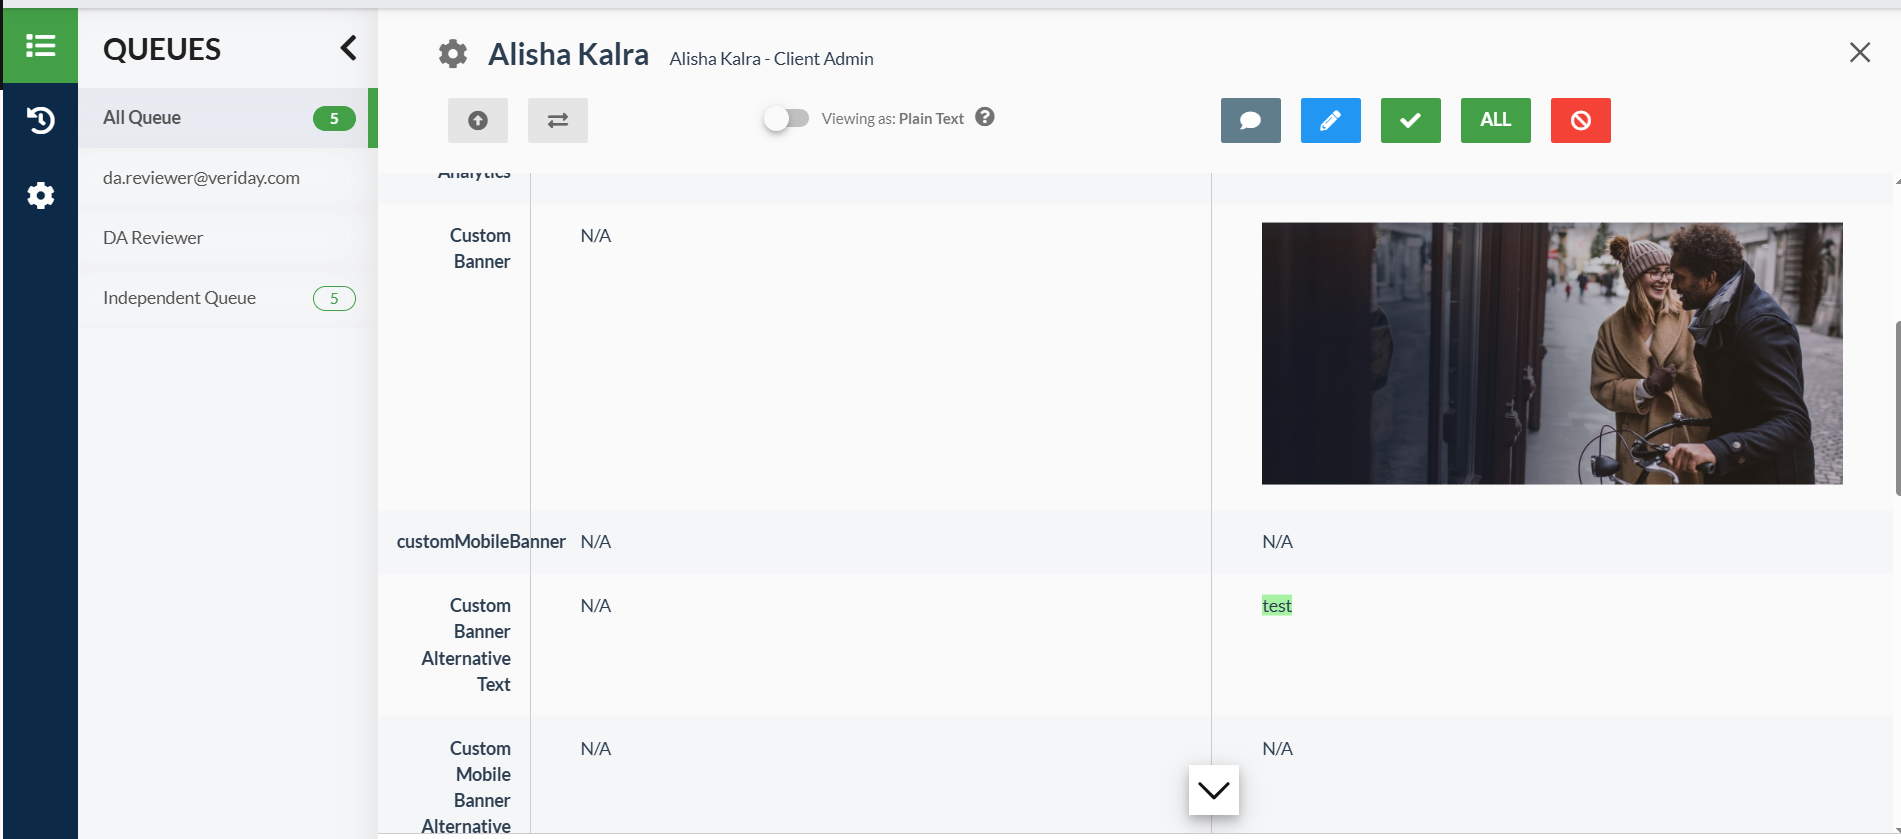Click the Custom Banner couple image
This screenshot has height=839, width=1901.
(x=1551, y=353)
